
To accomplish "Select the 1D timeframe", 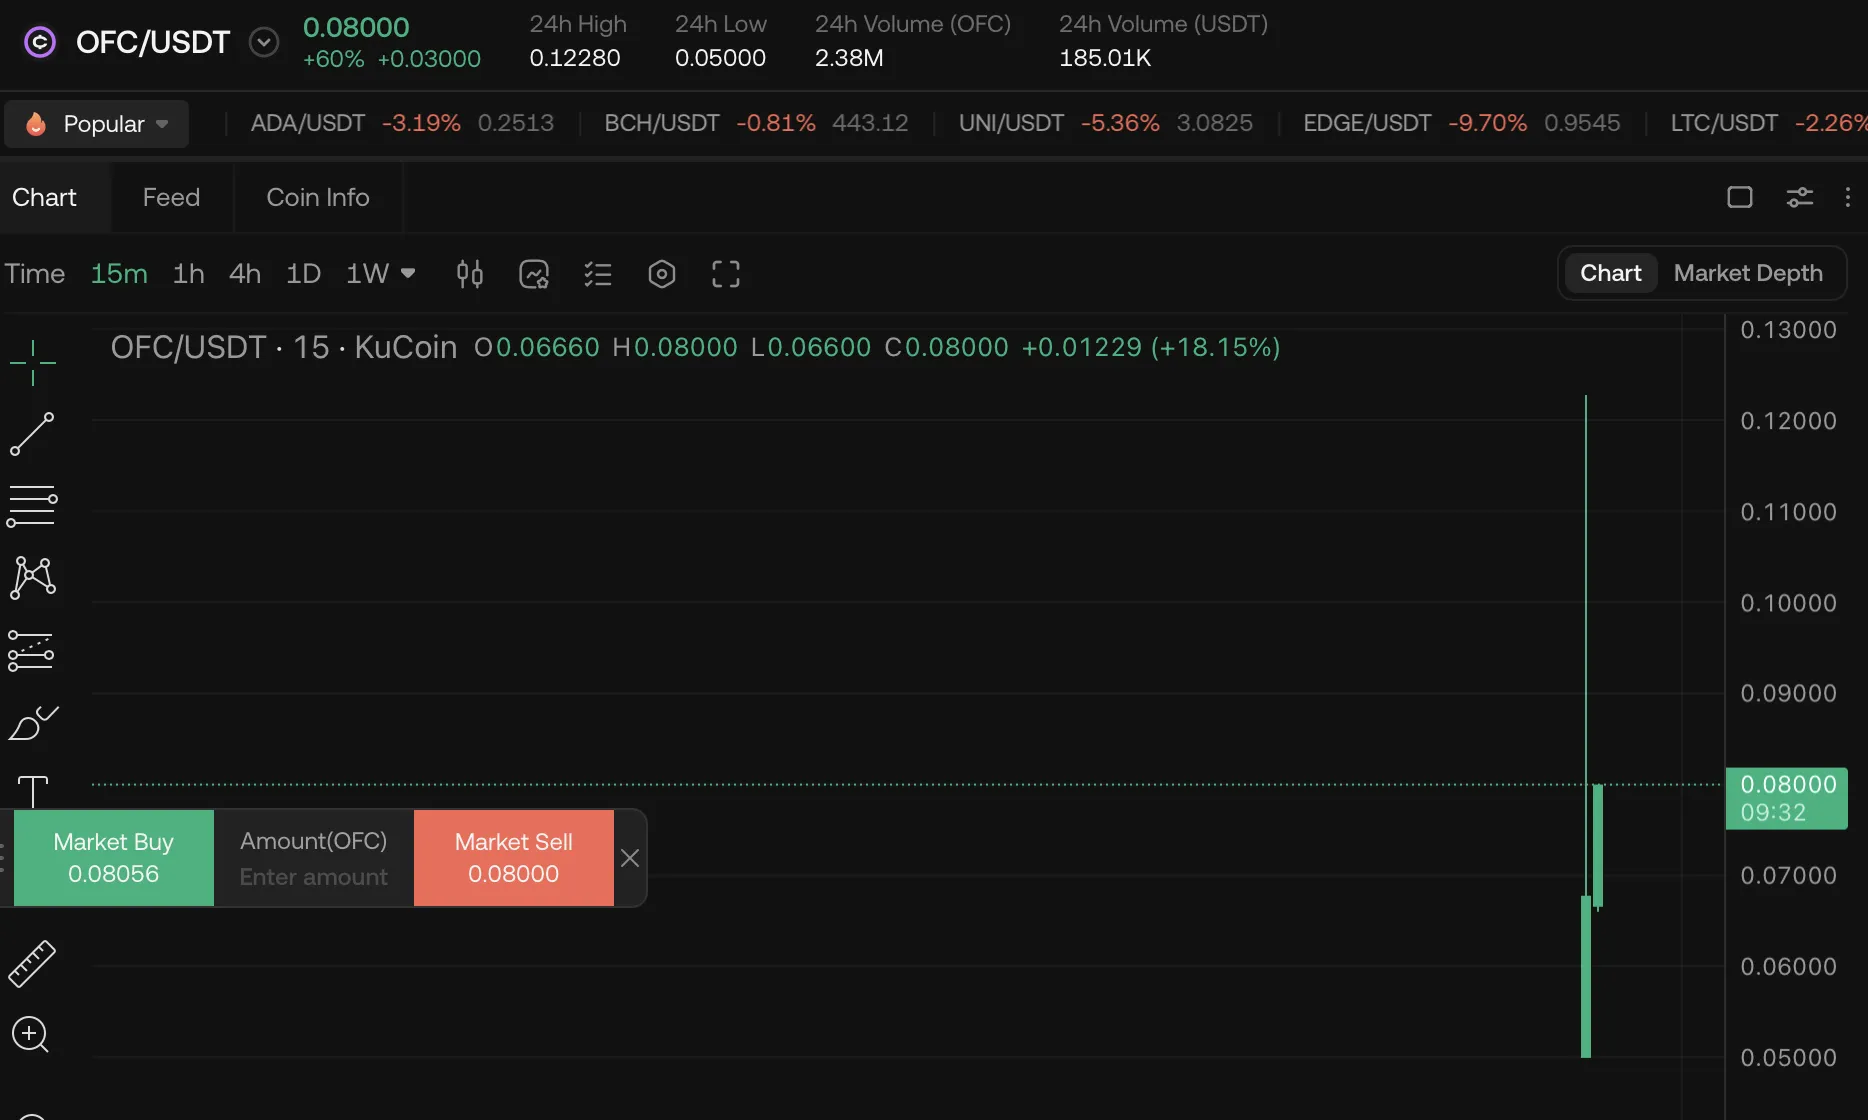I will (303, 273).
